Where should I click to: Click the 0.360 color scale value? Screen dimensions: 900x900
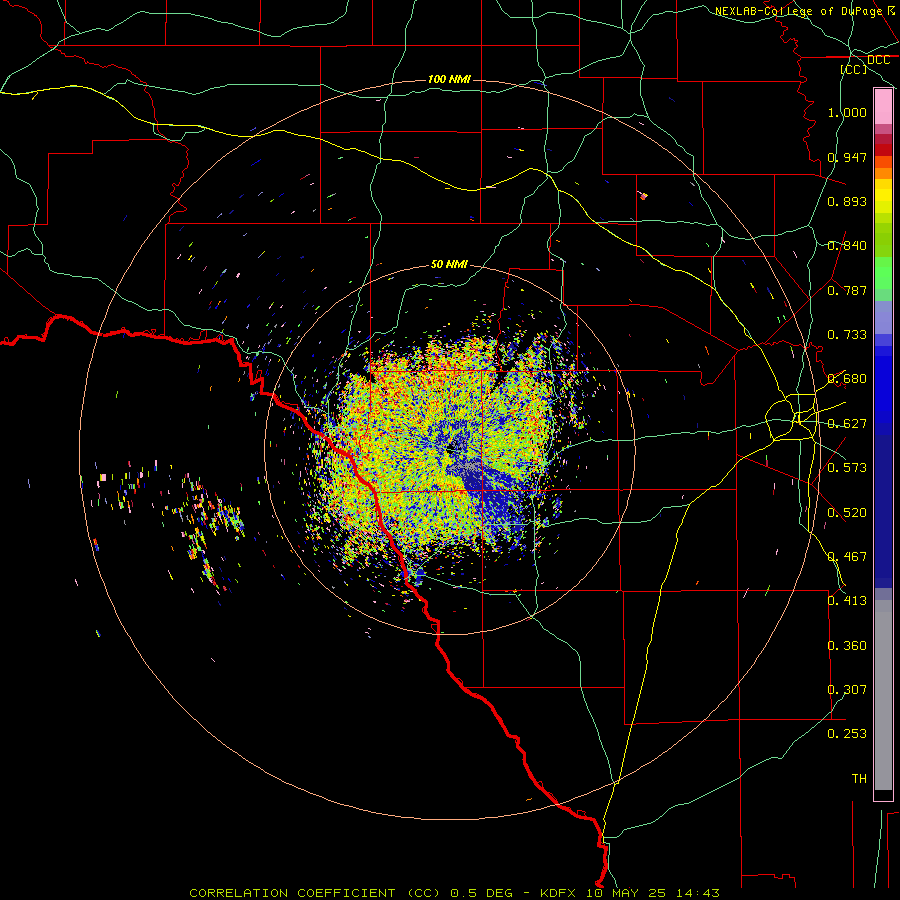tap(847, 646)
